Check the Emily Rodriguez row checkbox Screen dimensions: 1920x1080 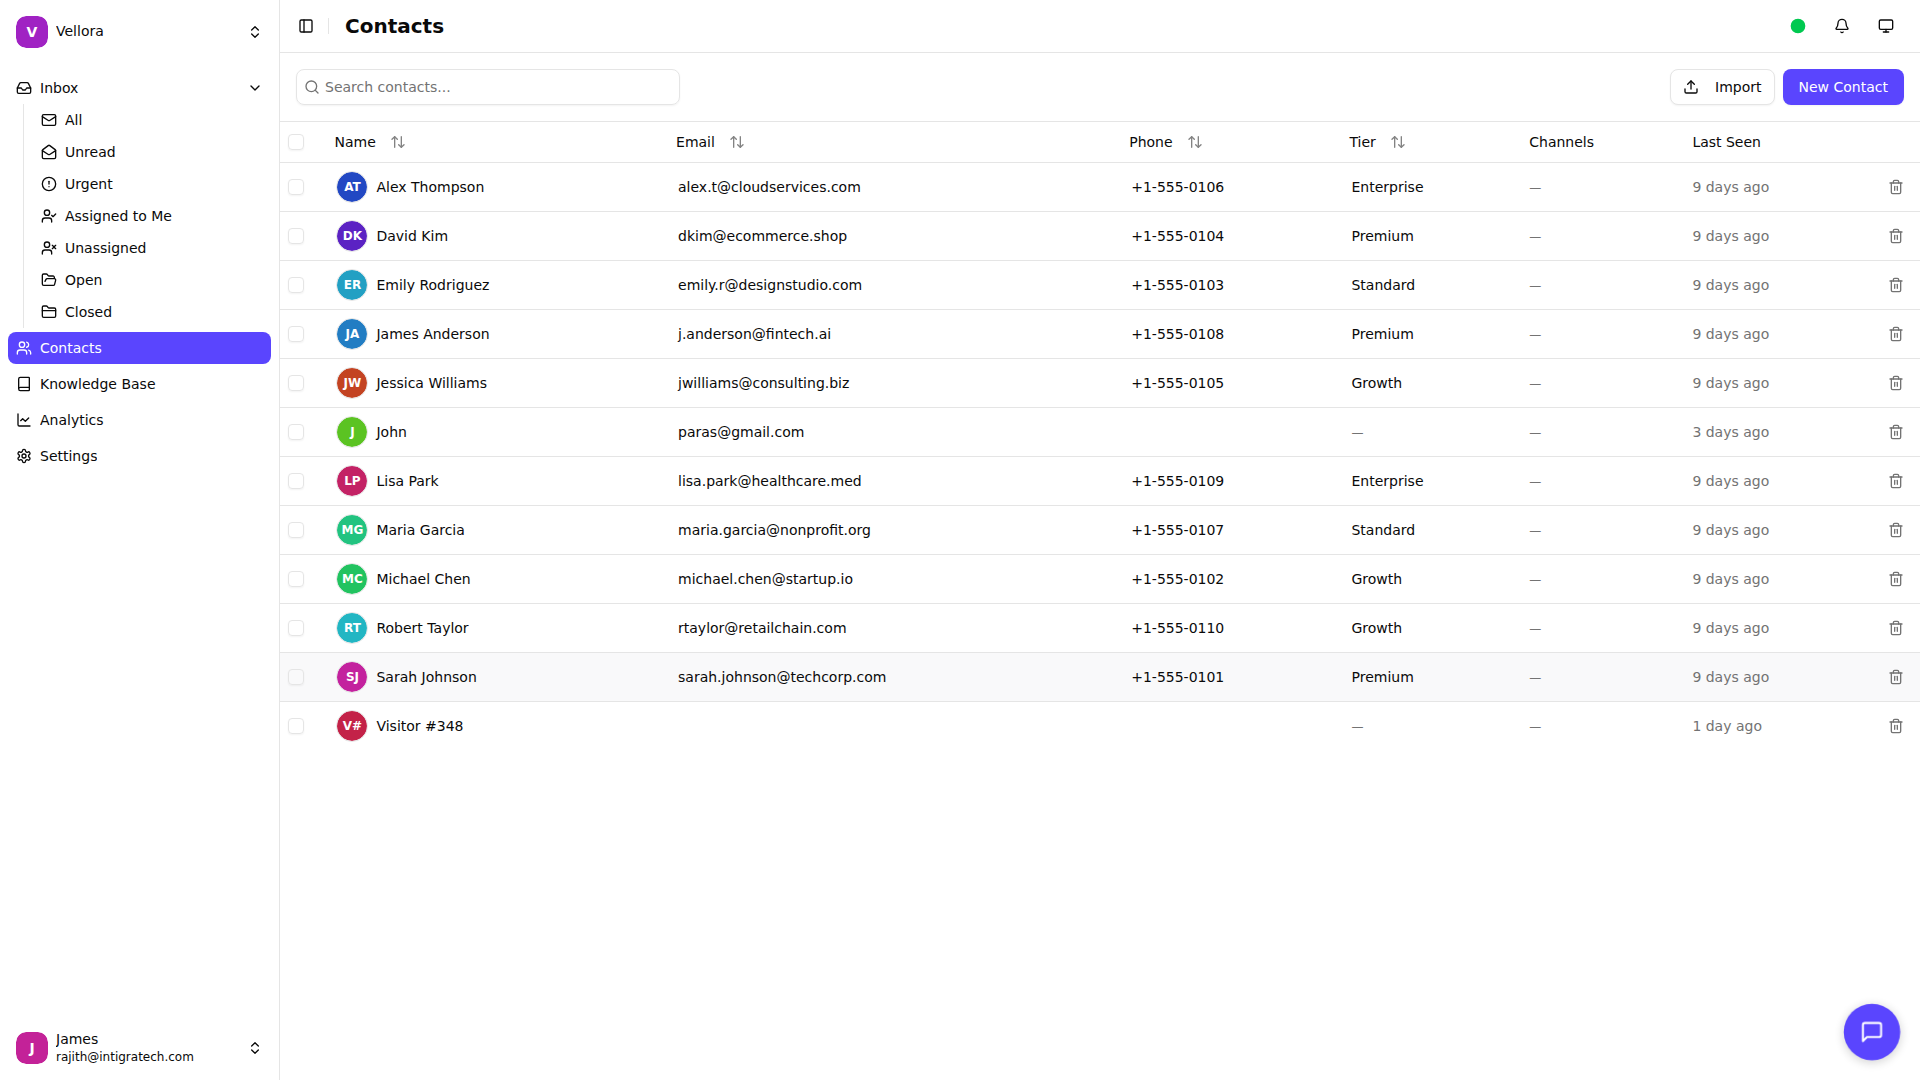point(296,285)
